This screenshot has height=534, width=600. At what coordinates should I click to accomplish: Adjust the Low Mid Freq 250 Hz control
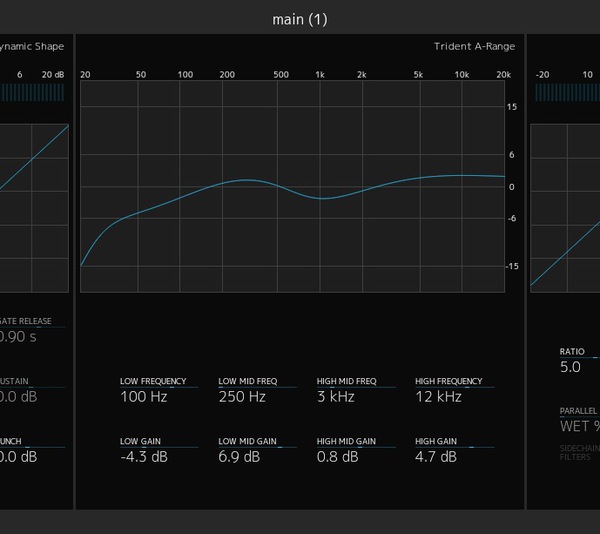pyautogui.click(x=242, y=397)
